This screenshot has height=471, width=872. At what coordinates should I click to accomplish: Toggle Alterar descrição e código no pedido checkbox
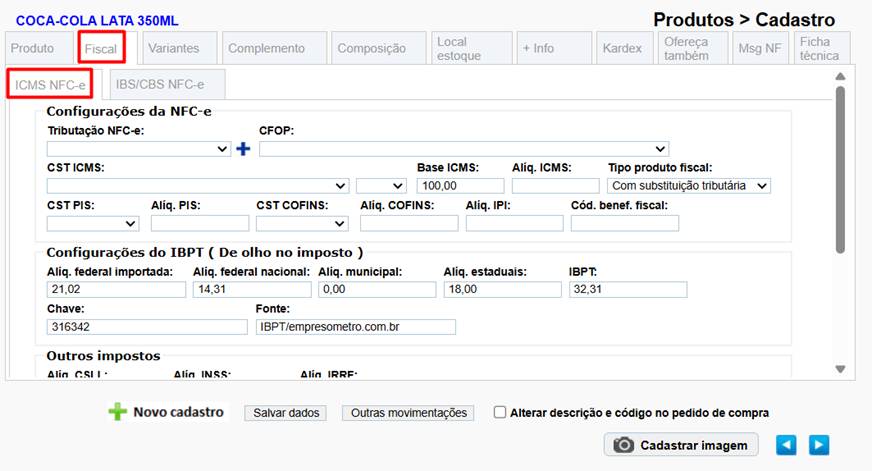[x=500, y=412]
